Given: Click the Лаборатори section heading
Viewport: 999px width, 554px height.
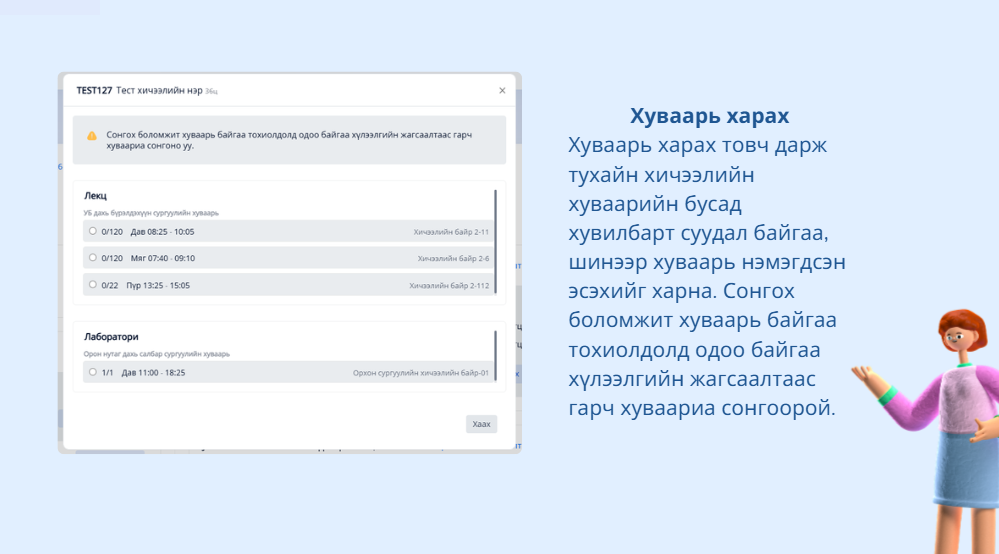Looking at the screenshot, I should click(x=111, y=337).
